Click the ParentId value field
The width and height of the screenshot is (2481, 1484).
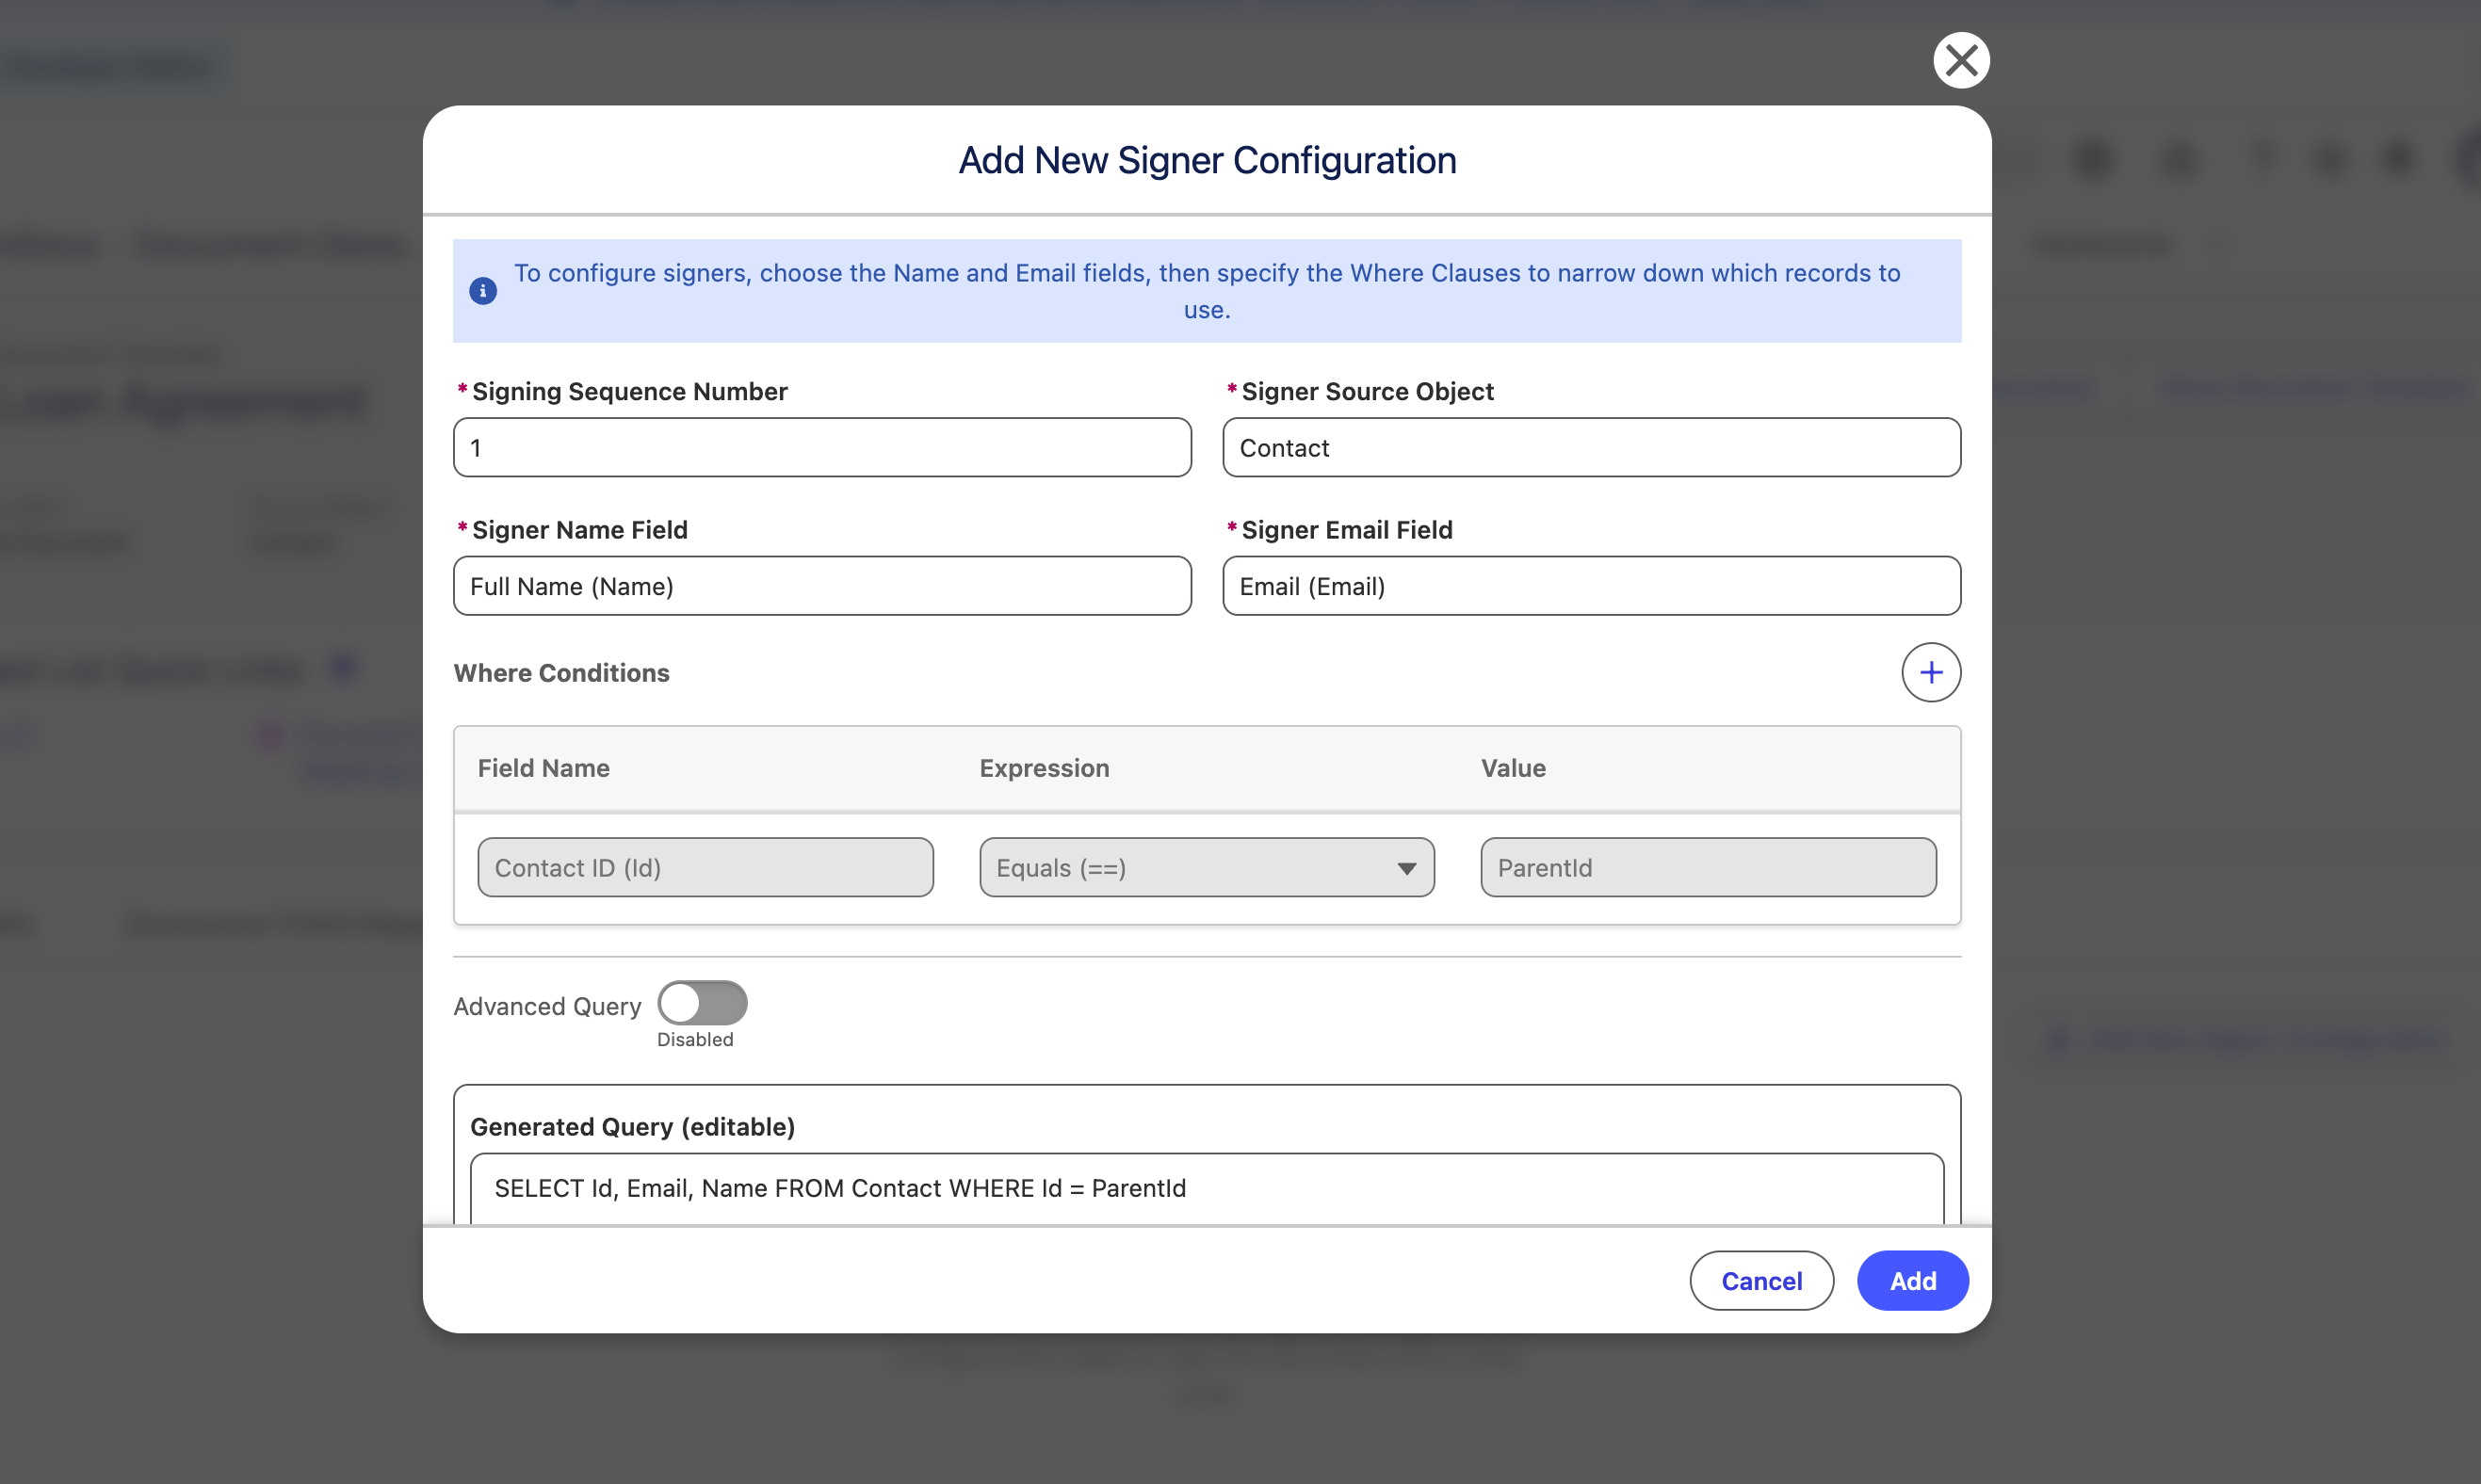1708,867
